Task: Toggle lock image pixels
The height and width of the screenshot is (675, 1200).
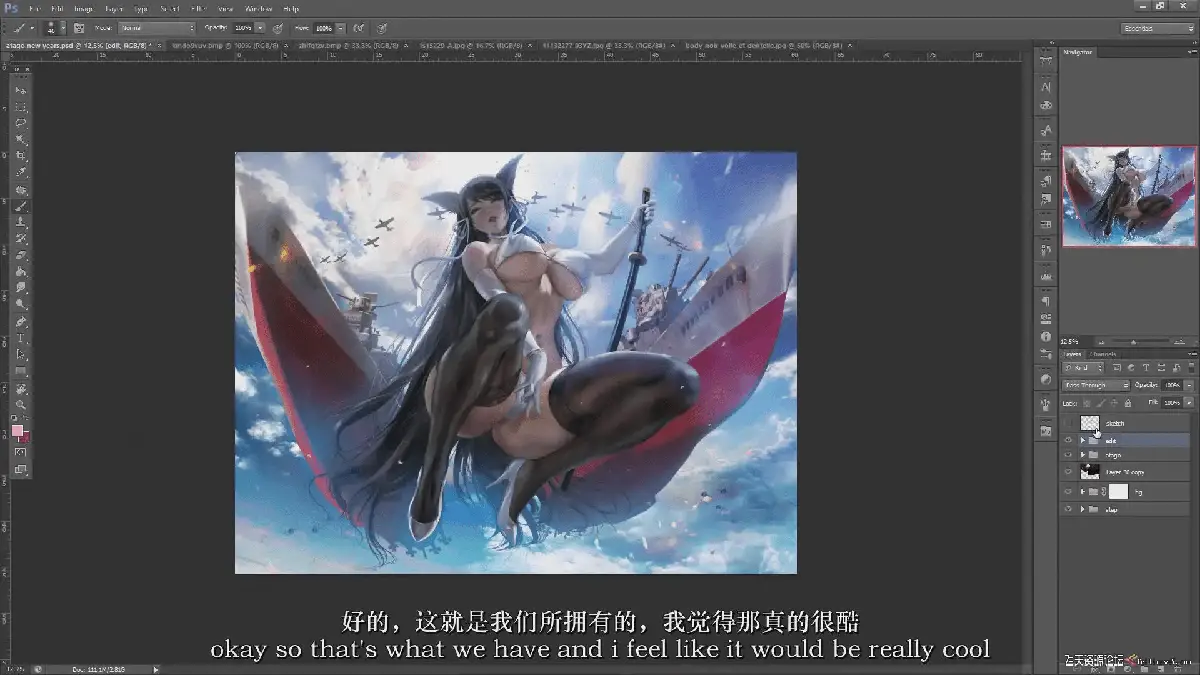Action: click(1101, 403)
